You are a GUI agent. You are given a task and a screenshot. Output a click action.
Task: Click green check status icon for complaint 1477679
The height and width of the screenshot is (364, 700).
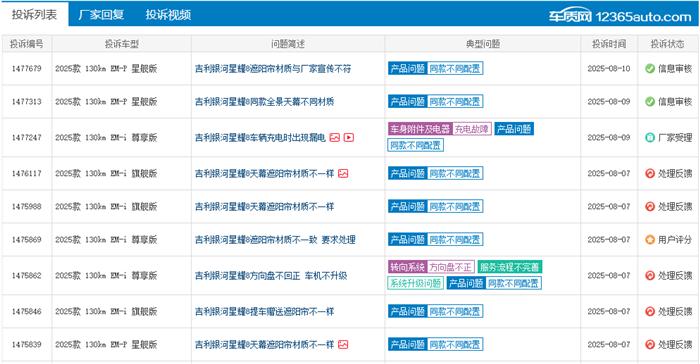pos(650,68)
